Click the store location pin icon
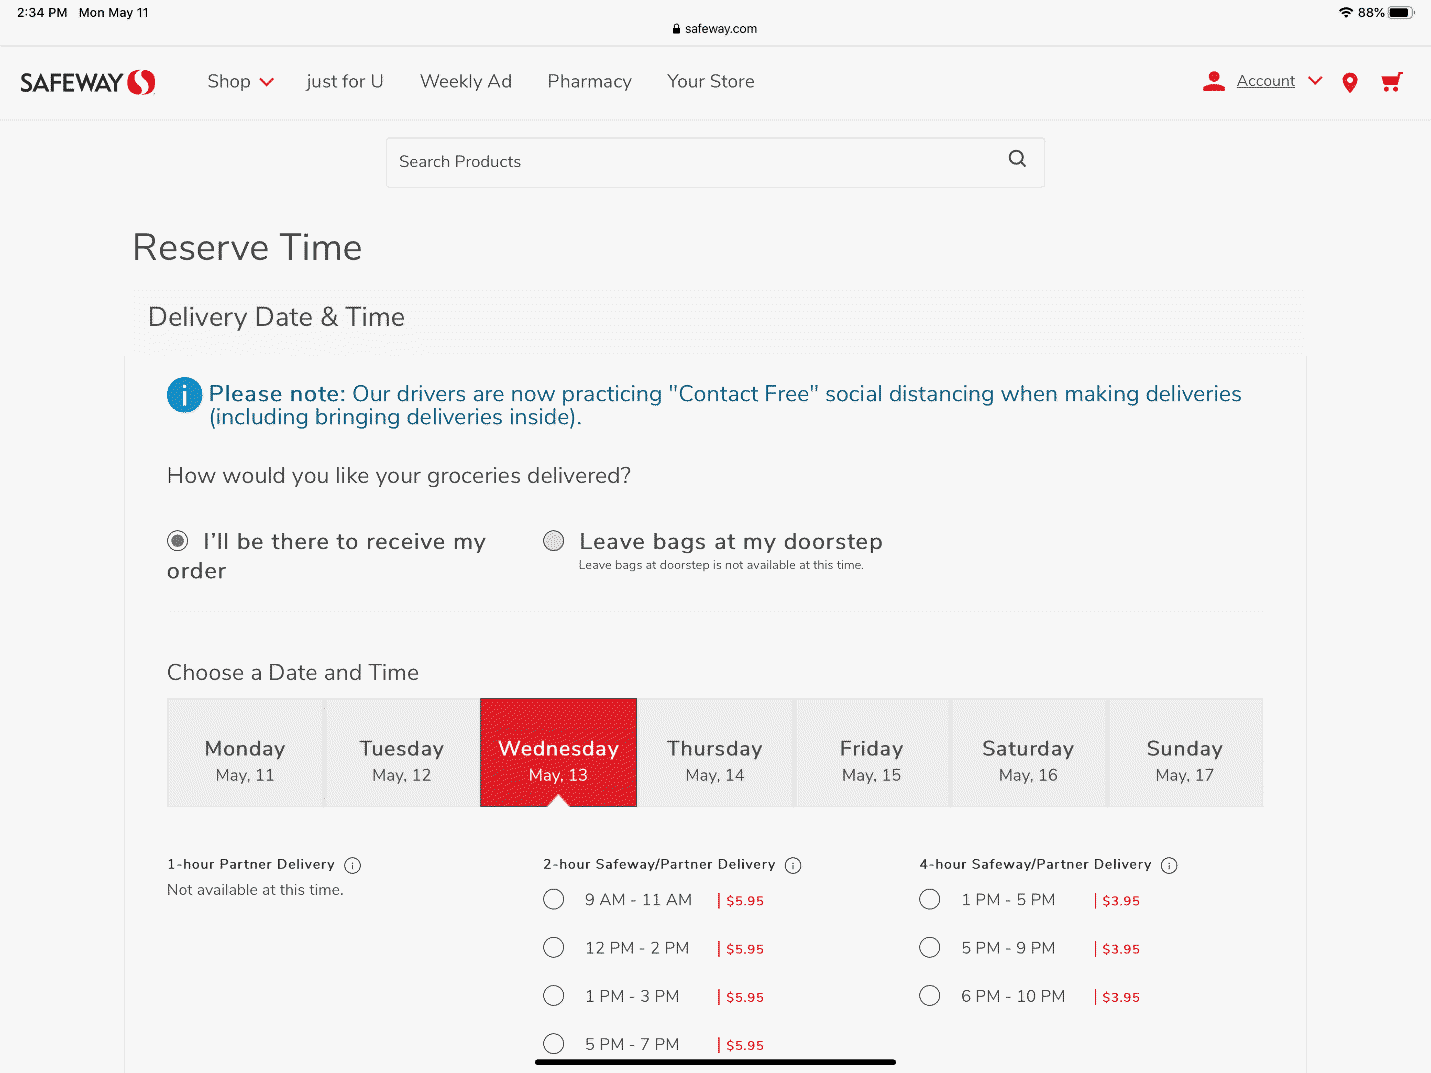 [x=1349, y=83]
